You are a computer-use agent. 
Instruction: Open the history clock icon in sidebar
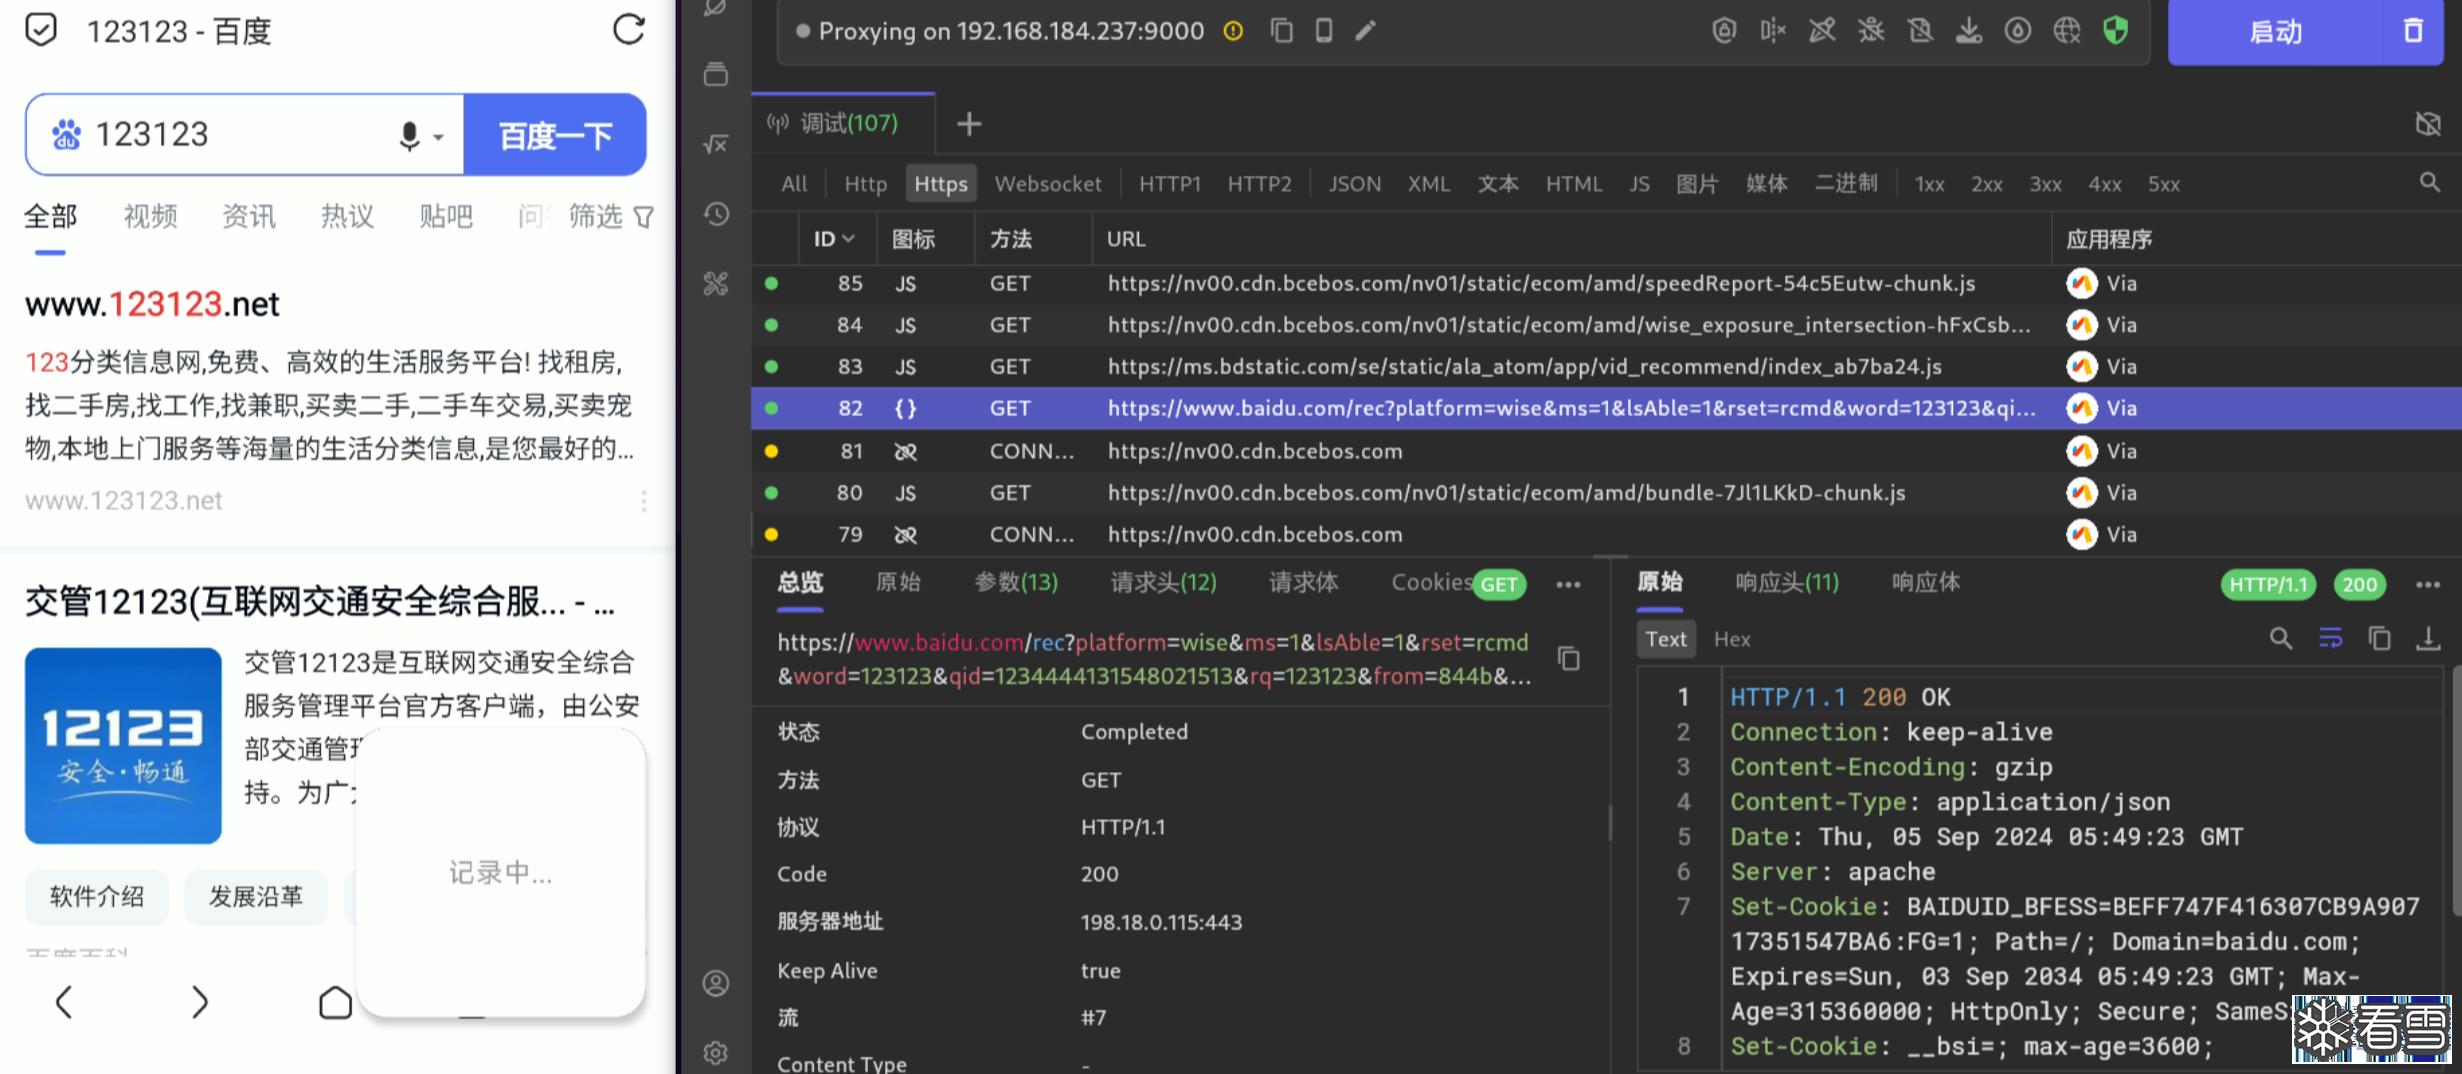coord(716,214)
